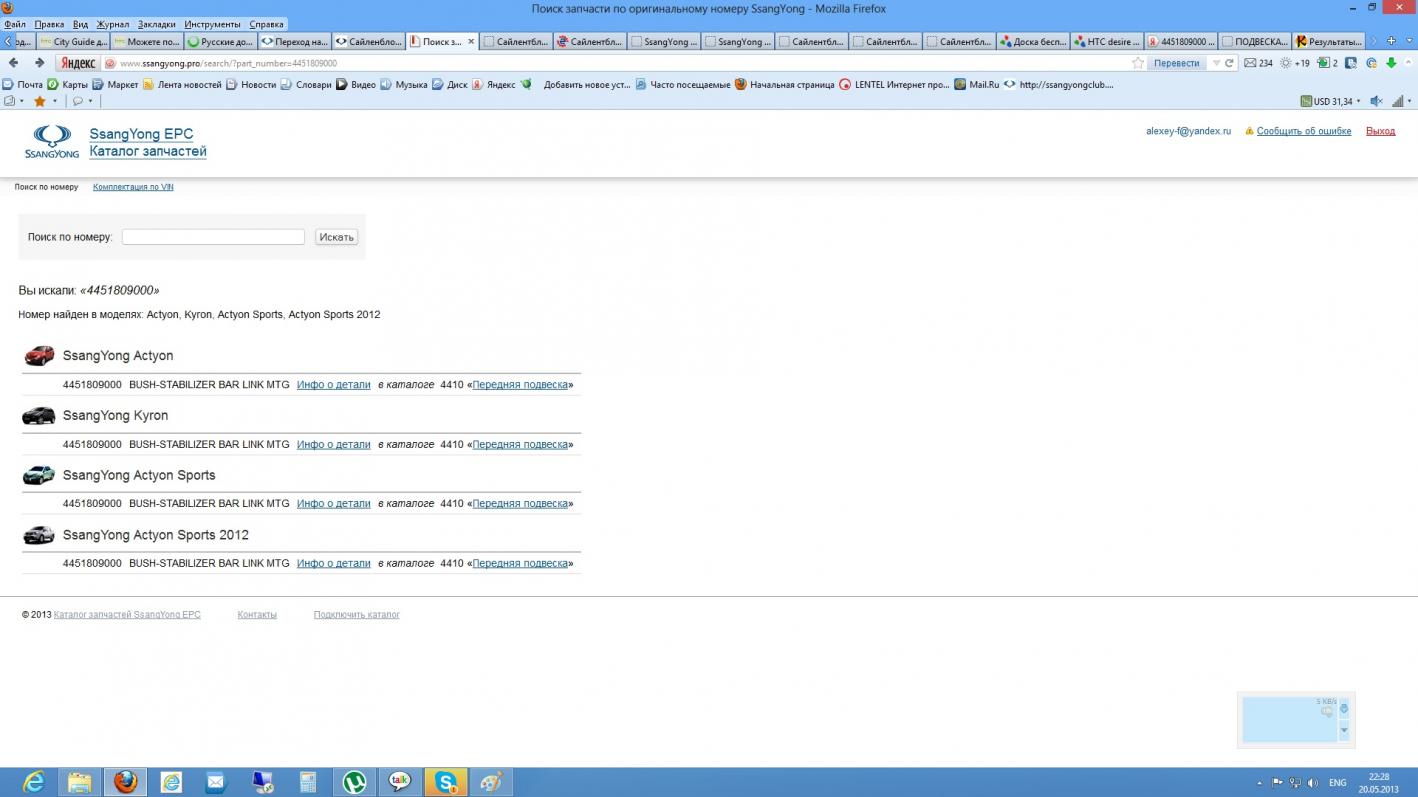Click the browser address bar URL
Image resolution: width=1418 pixels, height=797 pixels.
228,63
